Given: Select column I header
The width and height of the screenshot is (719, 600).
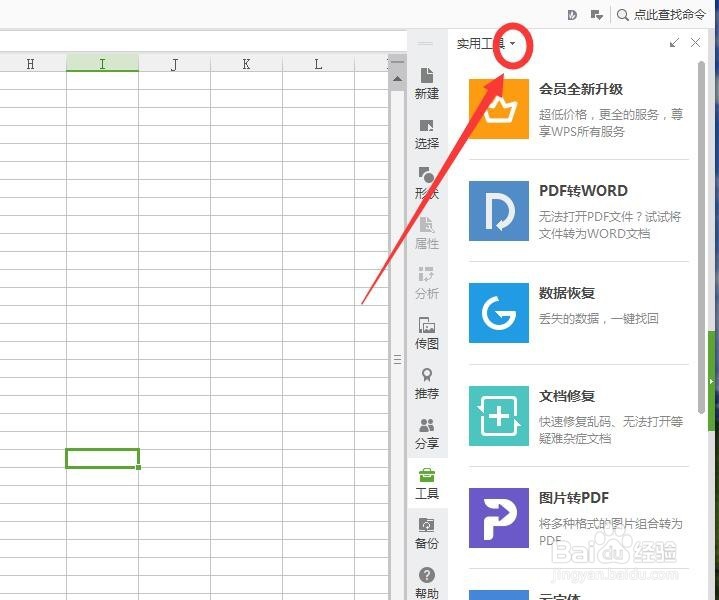Looking at the screenshot, I should 102,64.
